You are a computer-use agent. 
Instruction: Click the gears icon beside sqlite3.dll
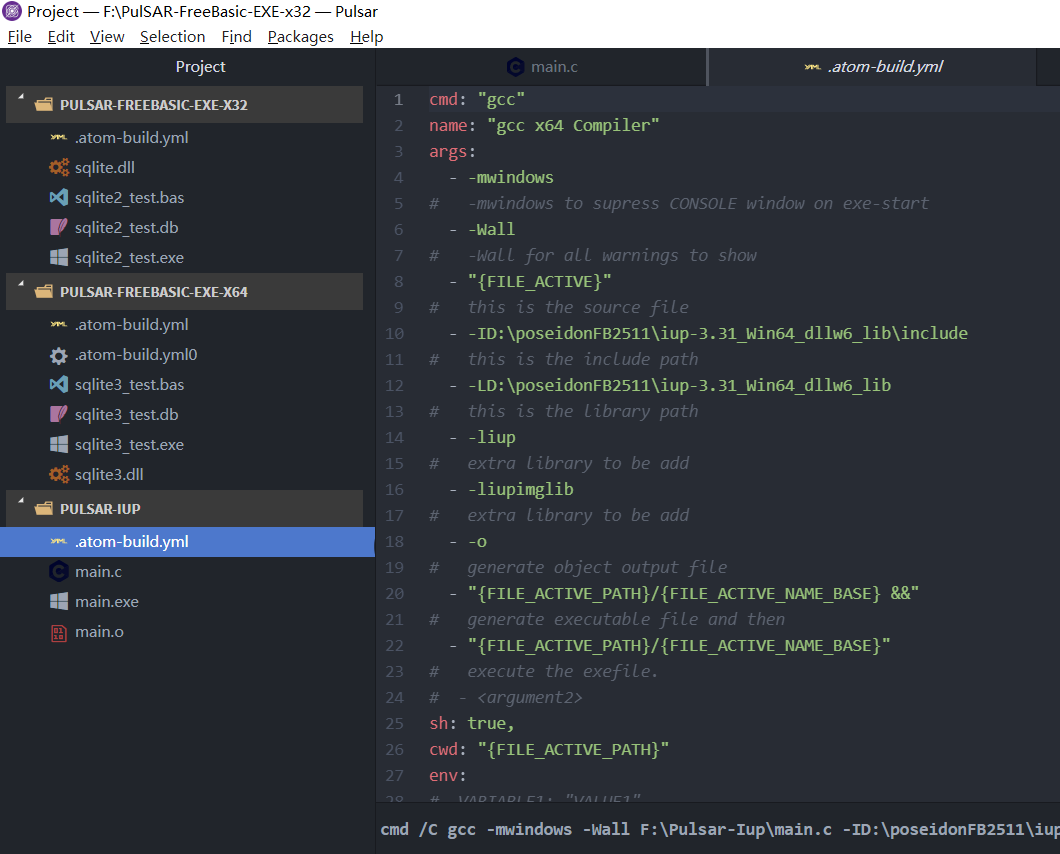pyautogui.click(x=59, y=474)
